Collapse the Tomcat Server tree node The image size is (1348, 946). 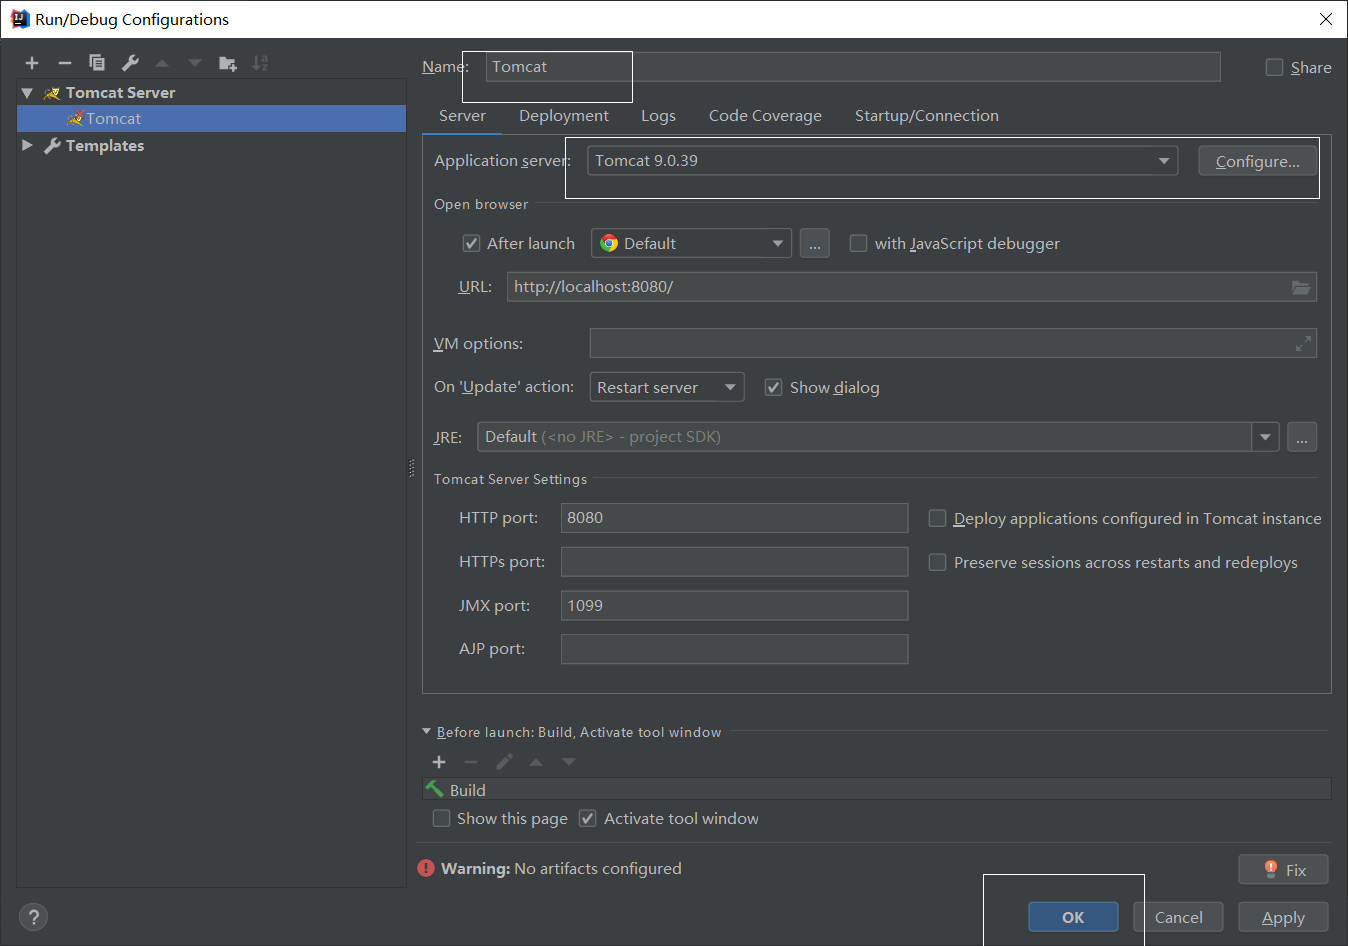(27, 92)
